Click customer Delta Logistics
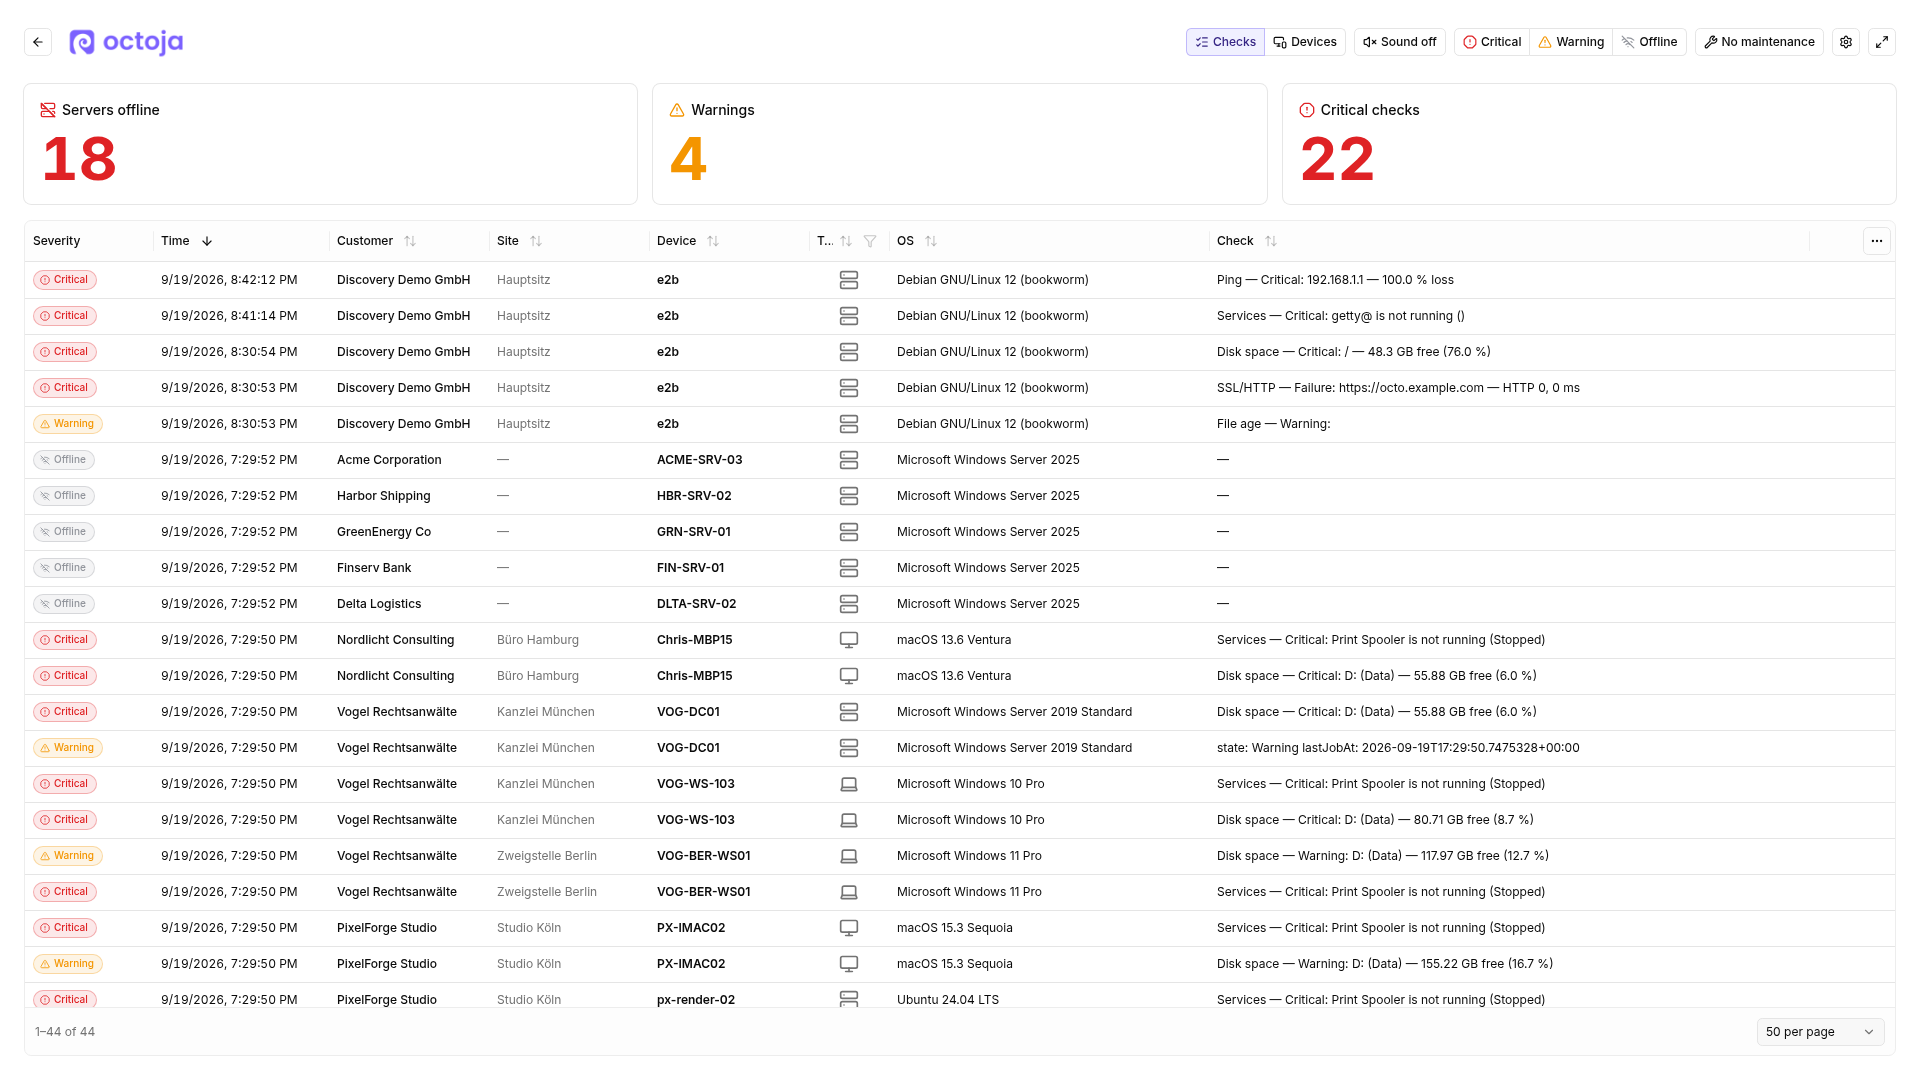The image size is (1920, 1080). point(379,604)
